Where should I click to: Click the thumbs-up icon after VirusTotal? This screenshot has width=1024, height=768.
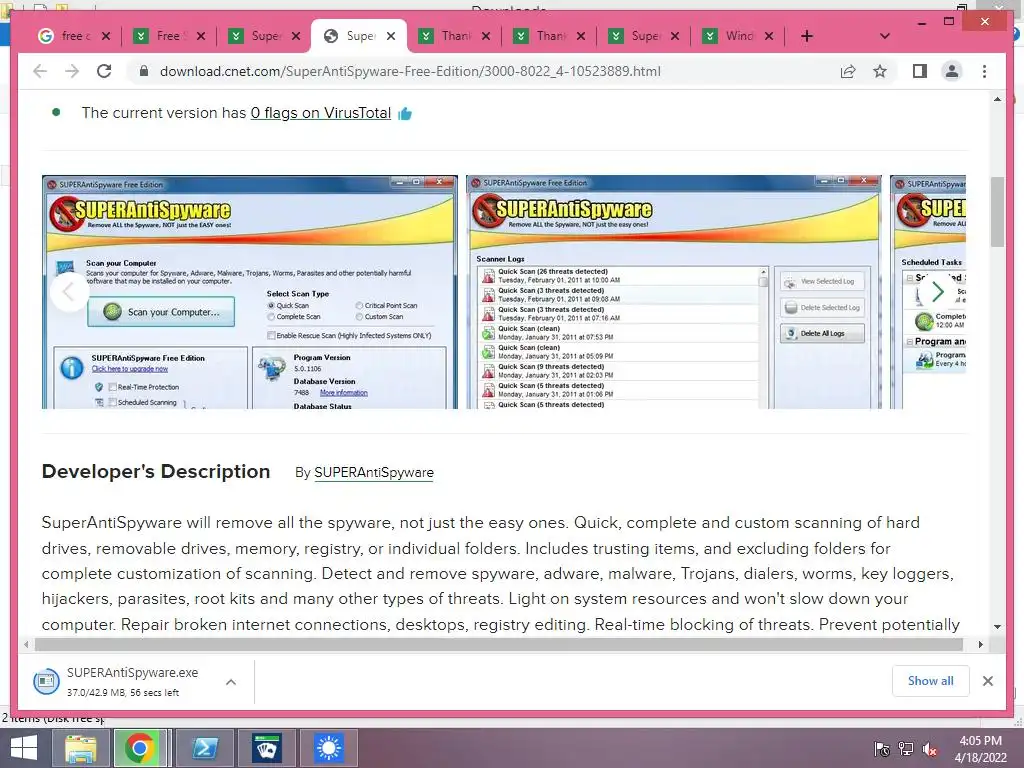[405, 114]
